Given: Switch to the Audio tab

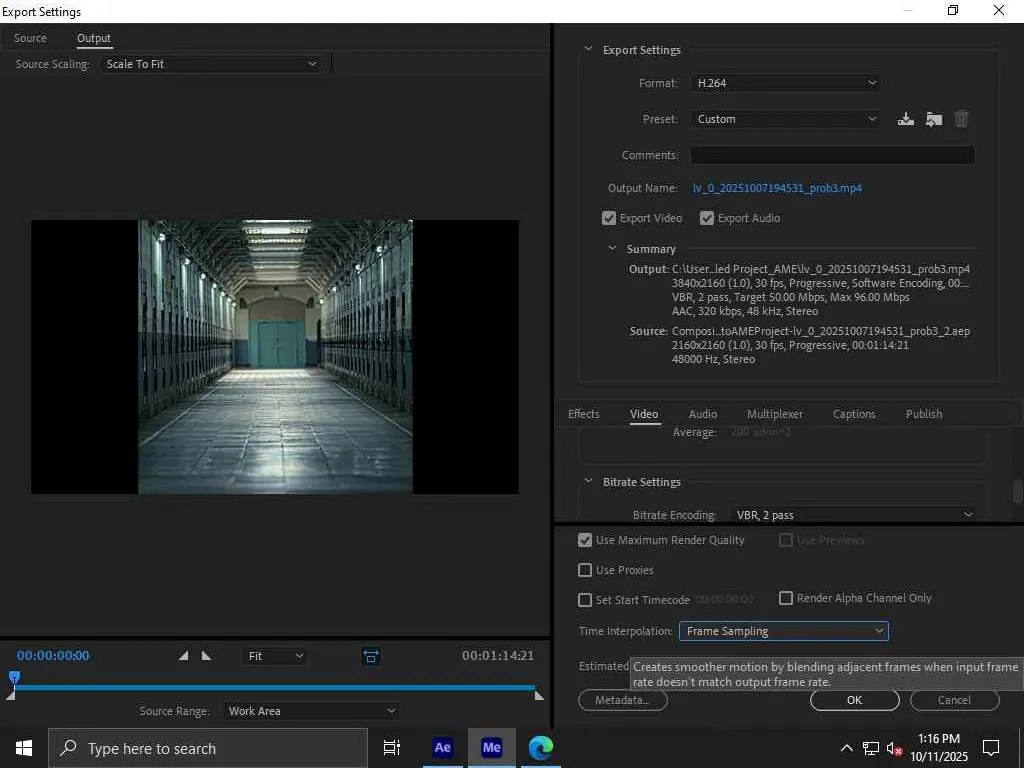Looking at the screenshot, I should tap(703, 414).
